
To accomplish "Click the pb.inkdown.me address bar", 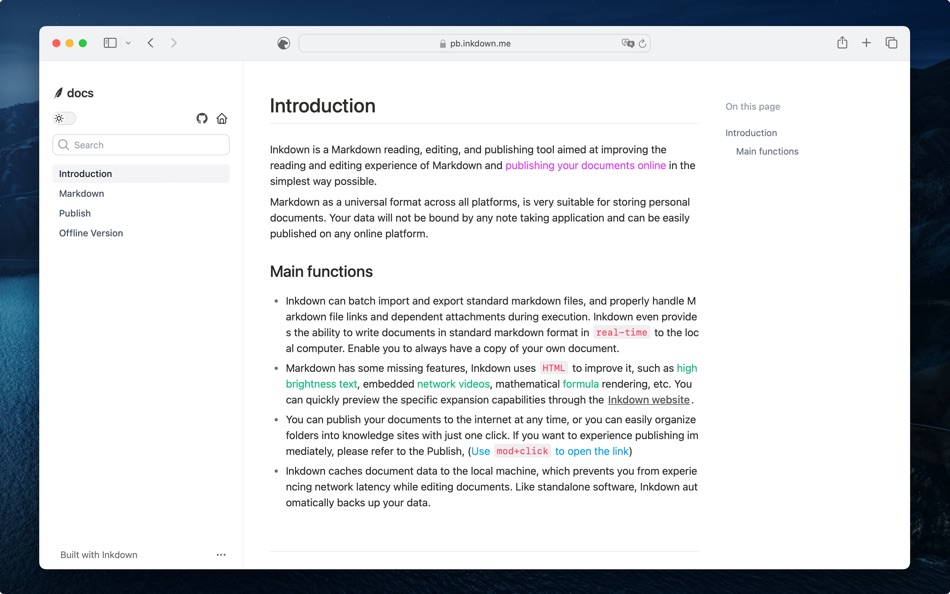I will click(474, 44).
